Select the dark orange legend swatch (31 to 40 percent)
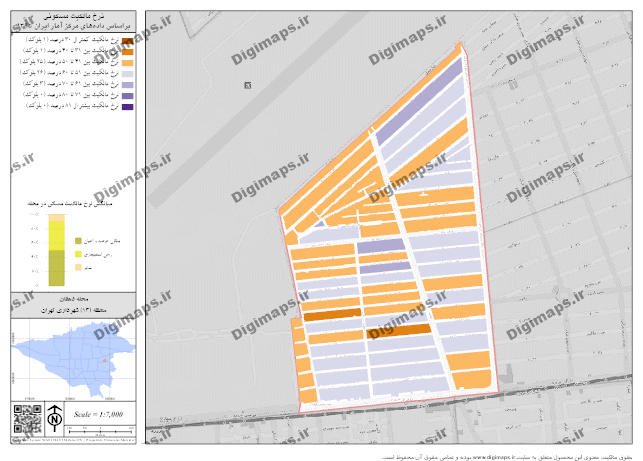643x461 pixels. (x=128, y=52)
